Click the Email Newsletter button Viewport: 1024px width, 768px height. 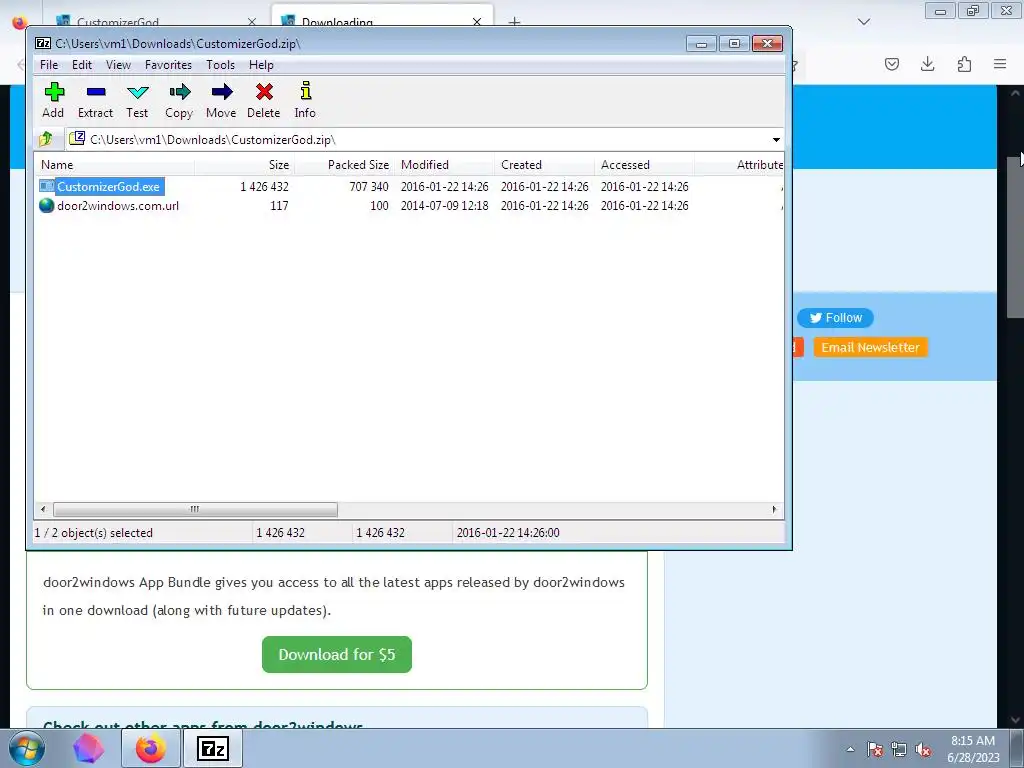click(871, 347)
